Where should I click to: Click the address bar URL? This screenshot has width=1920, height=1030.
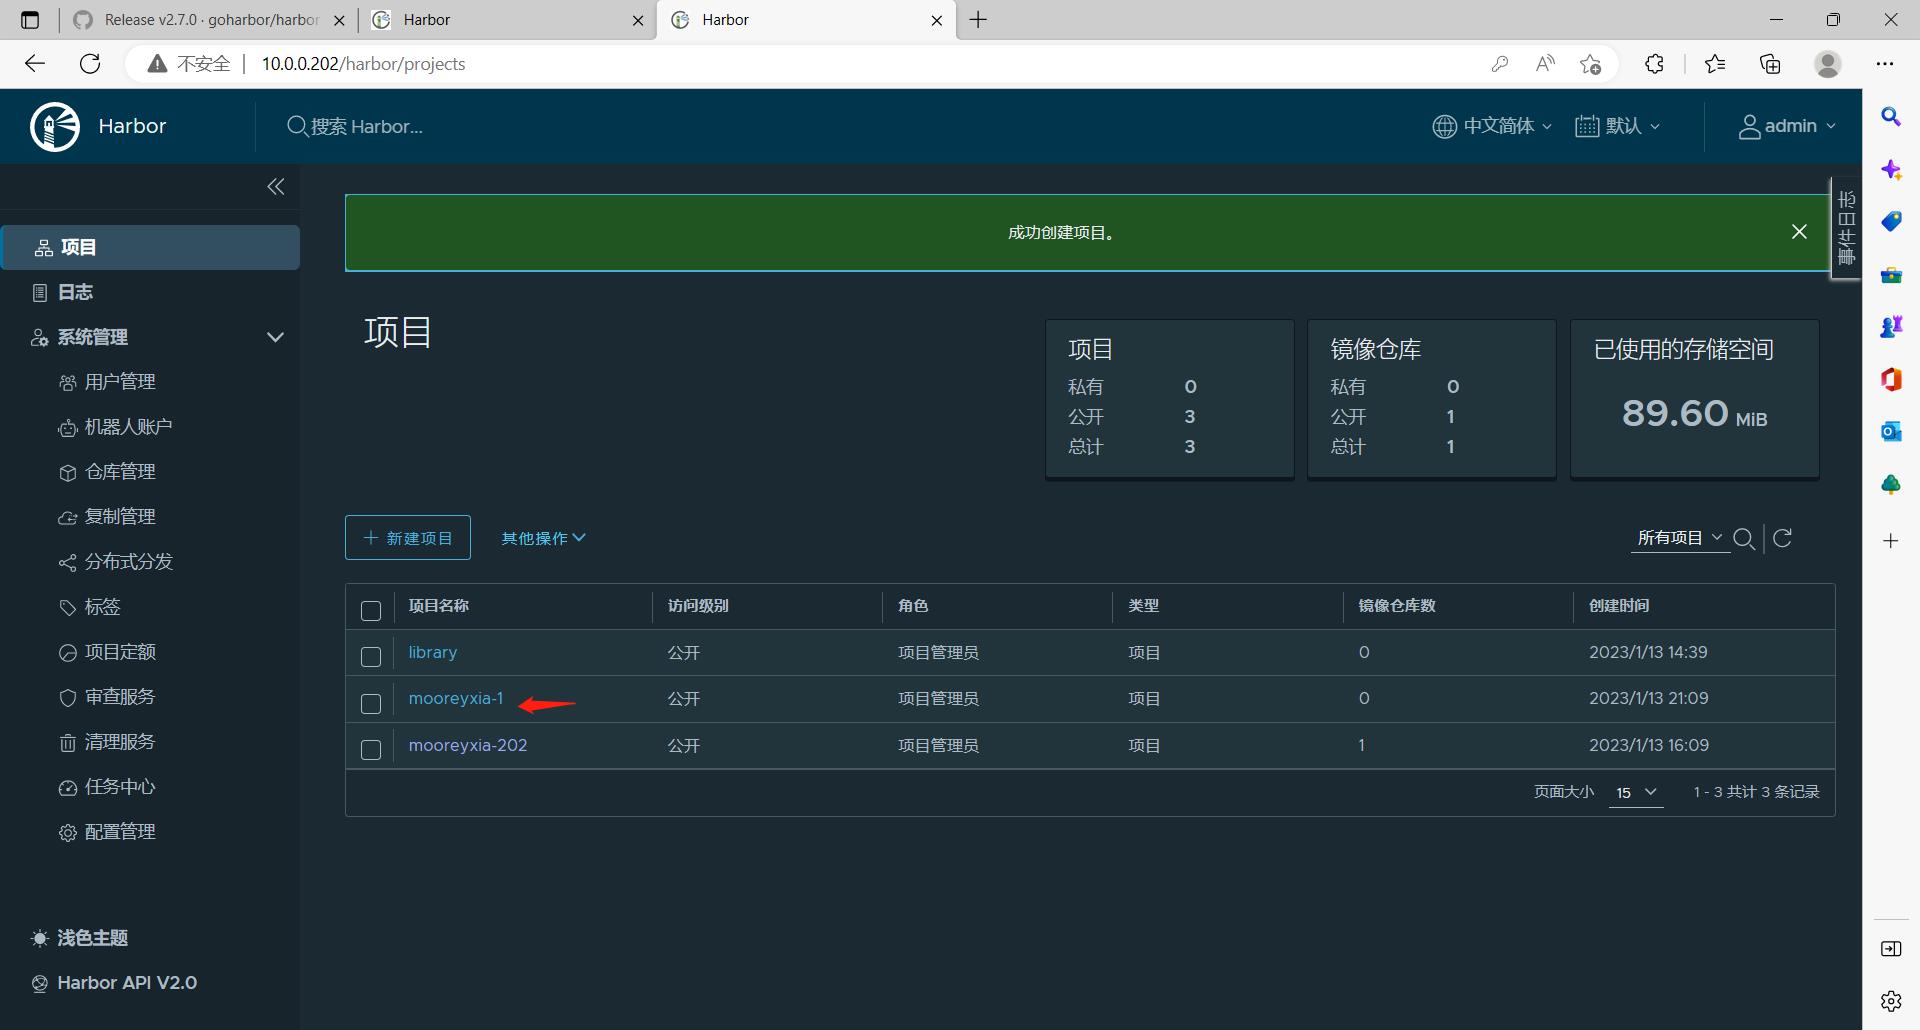click(x=364, y=64)
